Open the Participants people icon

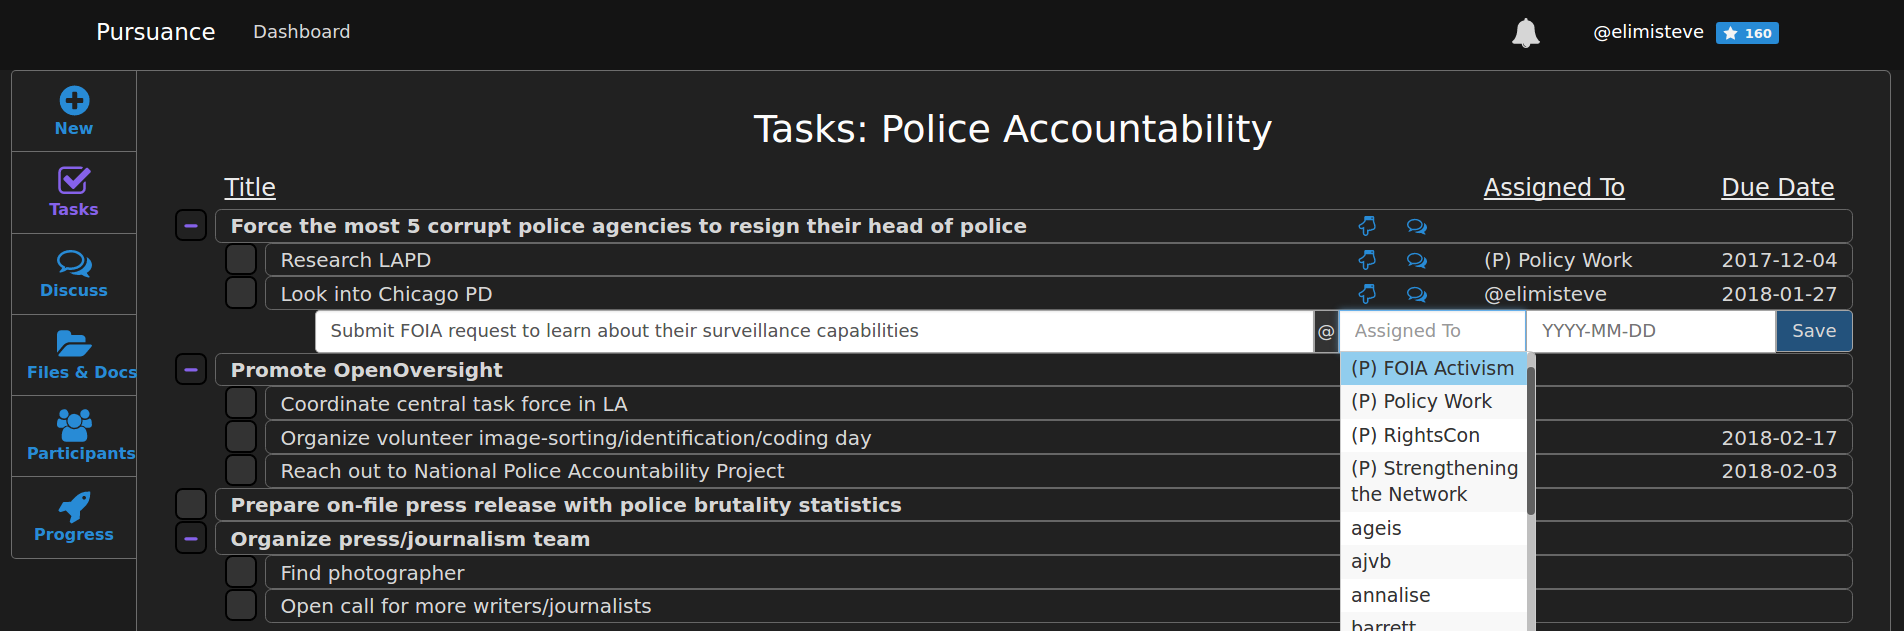coord(74,425)
